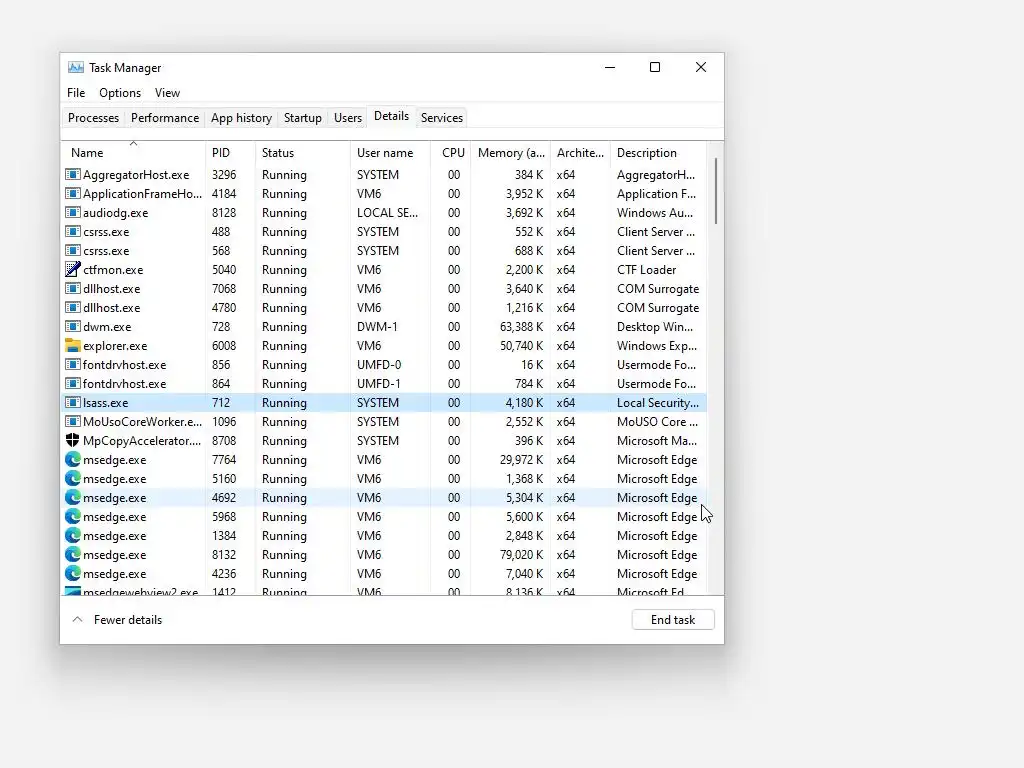The width and height of the screenshot is (1024, 768).
Task: Sort by the CPU column header
Action: tap(451, 152)
